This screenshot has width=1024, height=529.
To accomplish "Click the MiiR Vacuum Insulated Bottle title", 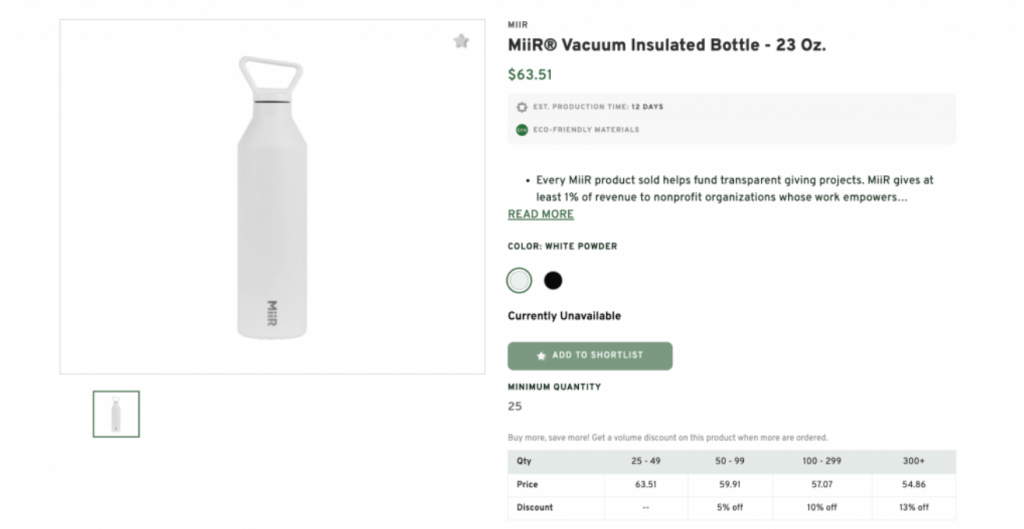I will [x=666, y=45].
